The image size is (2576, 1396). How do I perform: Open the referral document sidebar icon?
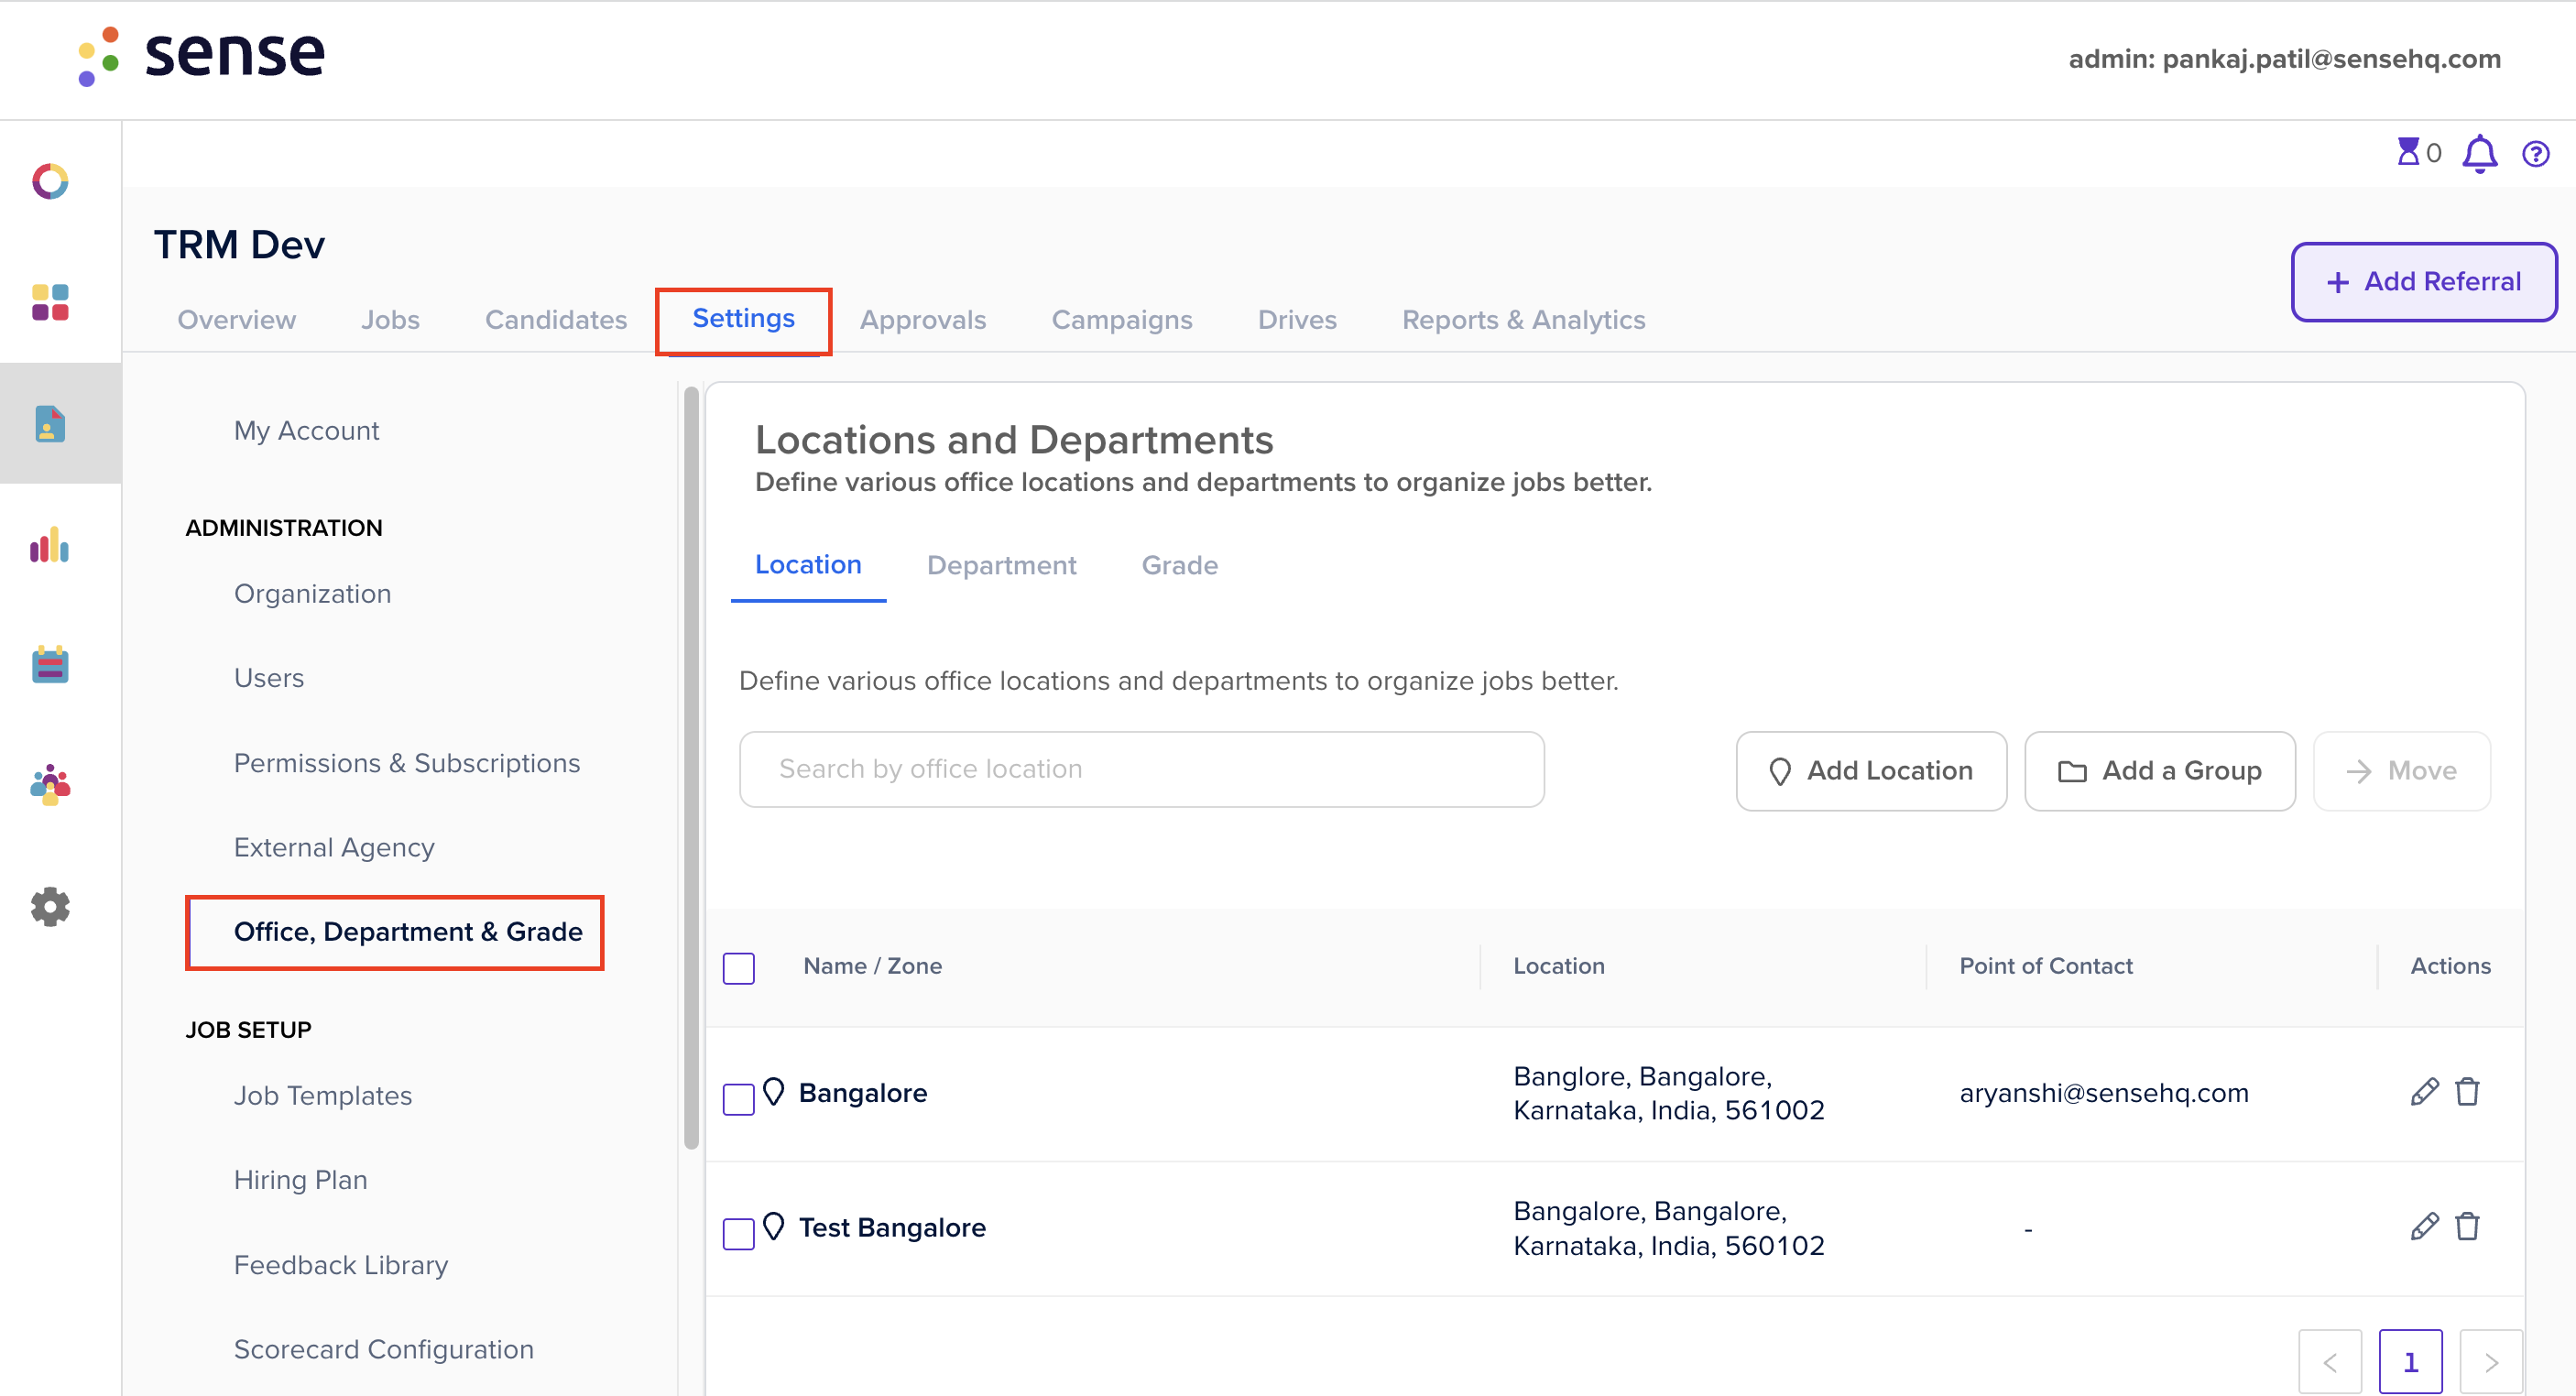[x=50, y=423]
